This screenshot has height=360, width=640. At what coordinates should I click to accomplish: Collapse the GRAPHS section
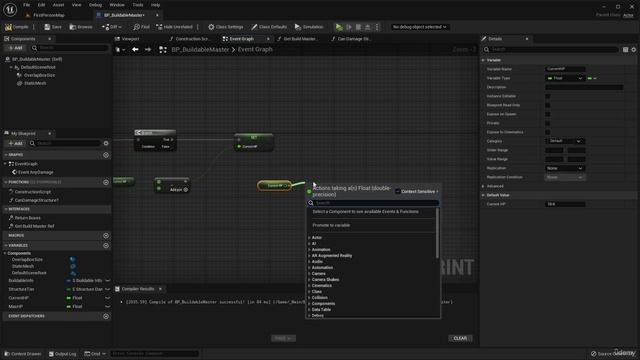pos(6,155)
